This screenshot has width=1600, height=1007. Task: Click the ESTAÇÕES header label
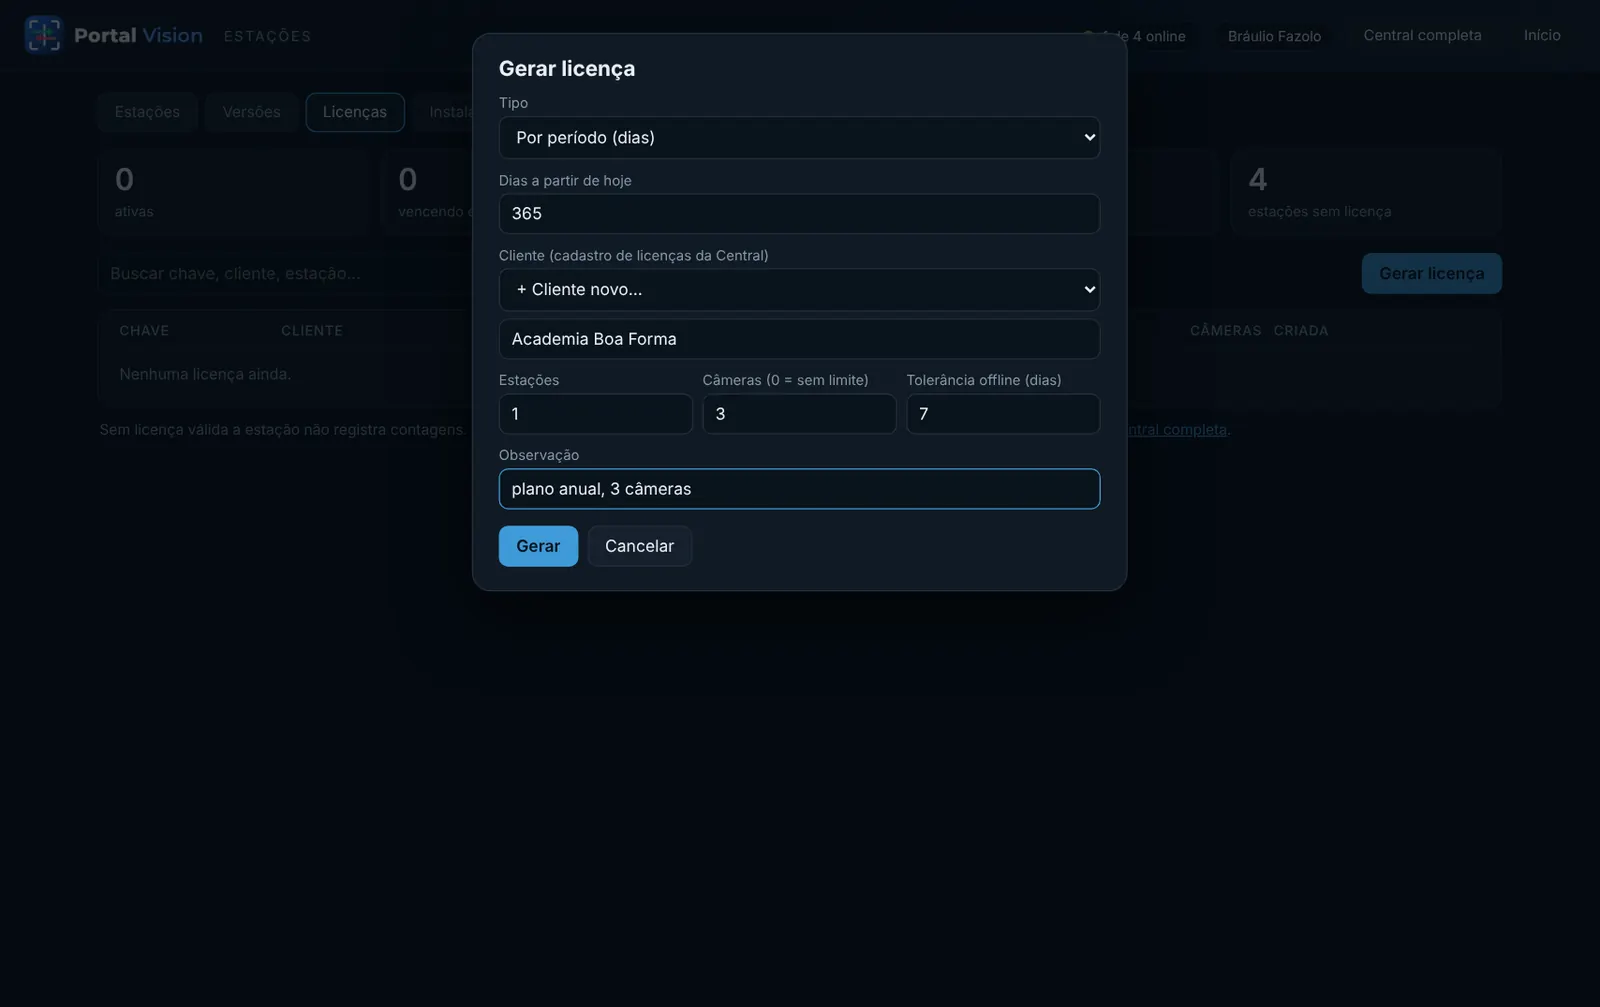tap(268, 36)
